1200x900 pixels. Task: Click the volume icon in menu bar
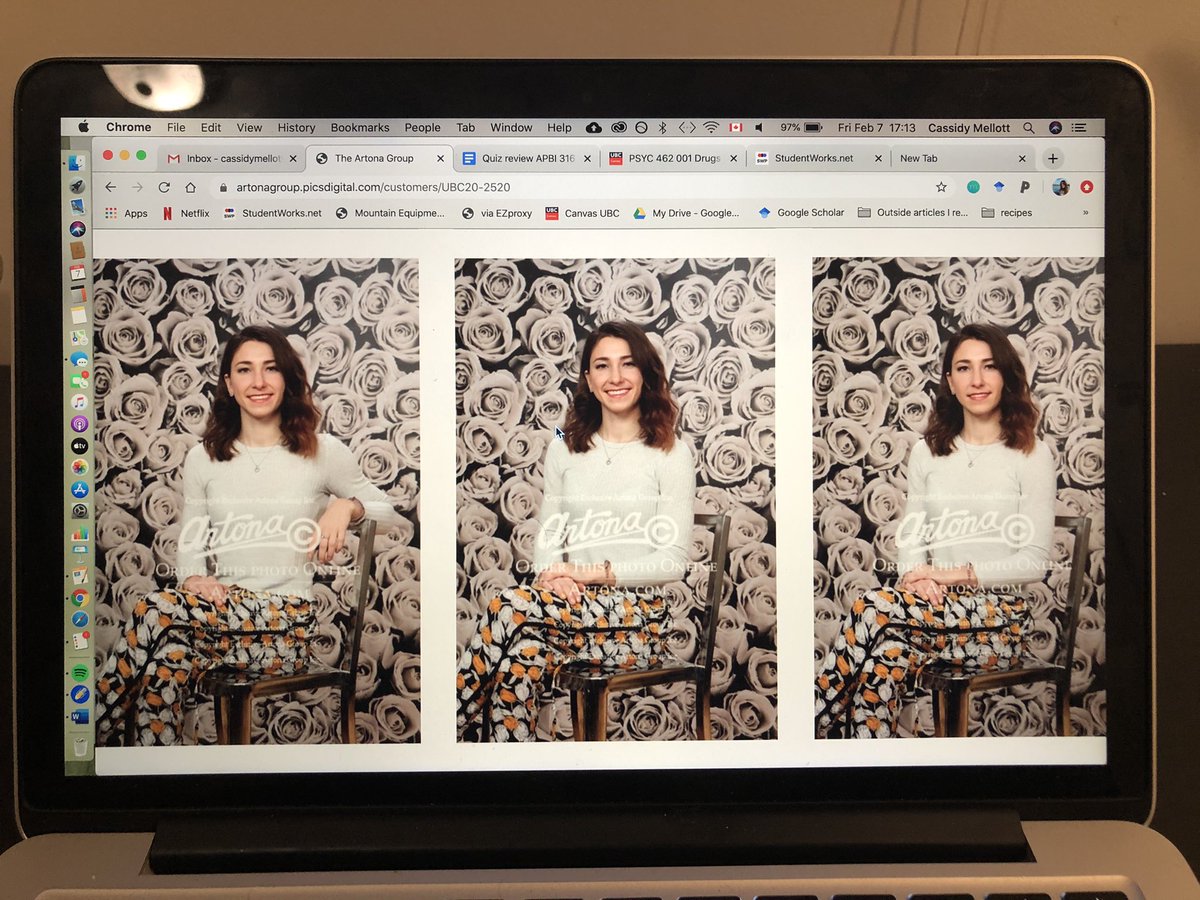760,128
